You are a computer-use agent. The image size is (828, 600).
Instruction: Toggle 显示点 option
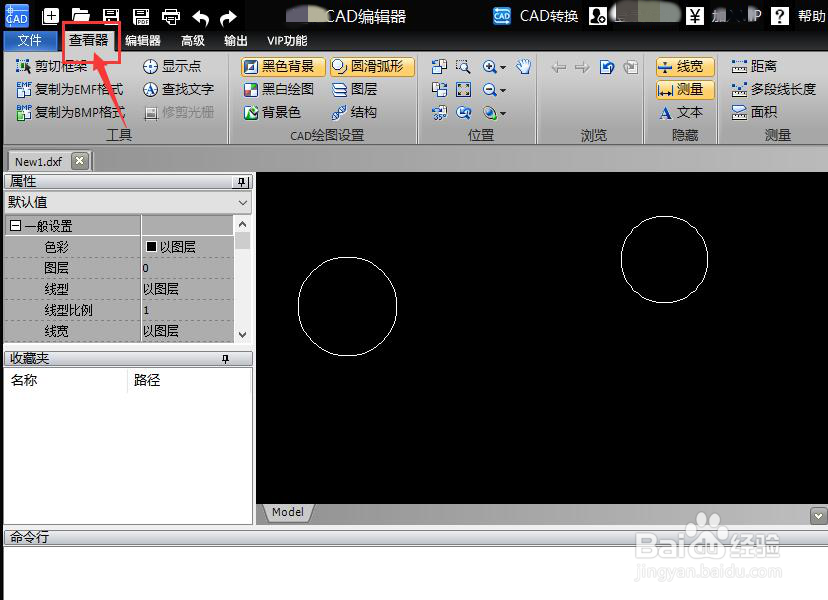coord(172,66)
